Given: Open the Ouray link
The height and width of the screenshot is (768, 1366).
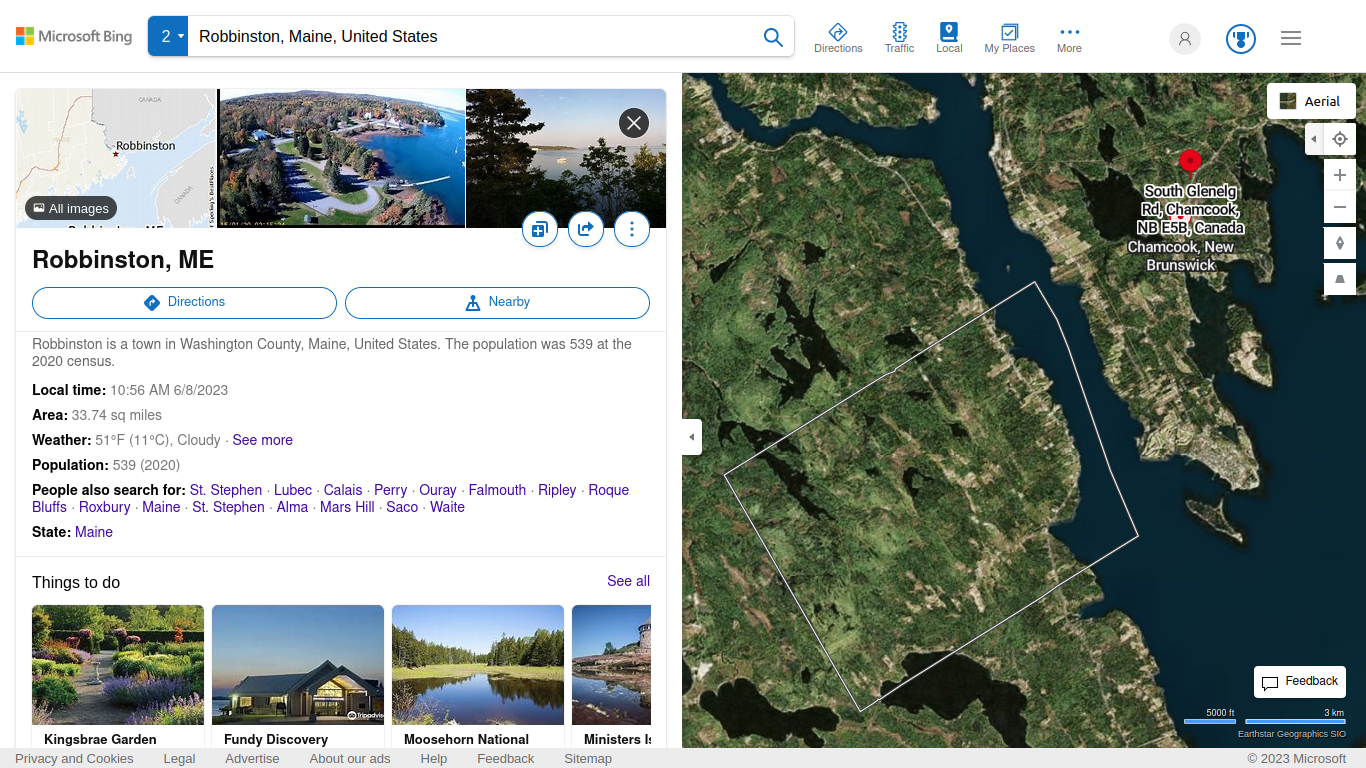Looking at the screenshot, I should 438,490.
